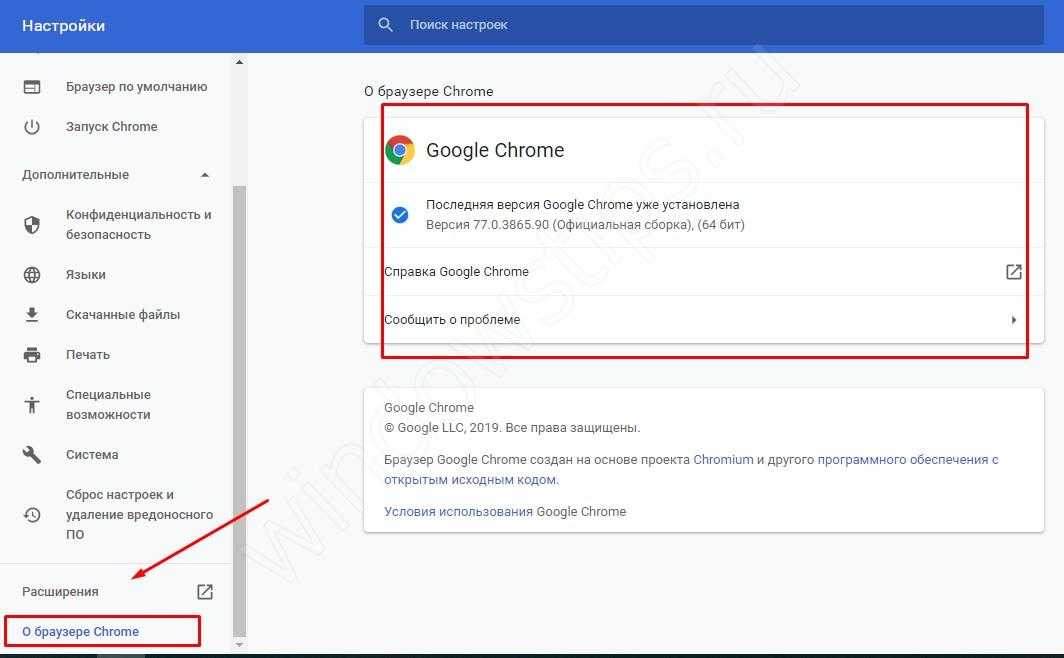Screen dimensions: 1064x658
Task: Click the blue update status checkmark
Action: point(400,215)
